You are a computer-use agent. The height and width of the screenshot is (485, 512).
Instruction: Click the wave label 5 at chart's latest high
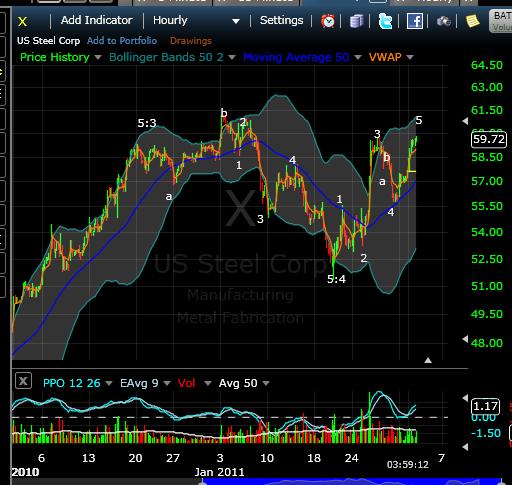[x=419, y=120]
